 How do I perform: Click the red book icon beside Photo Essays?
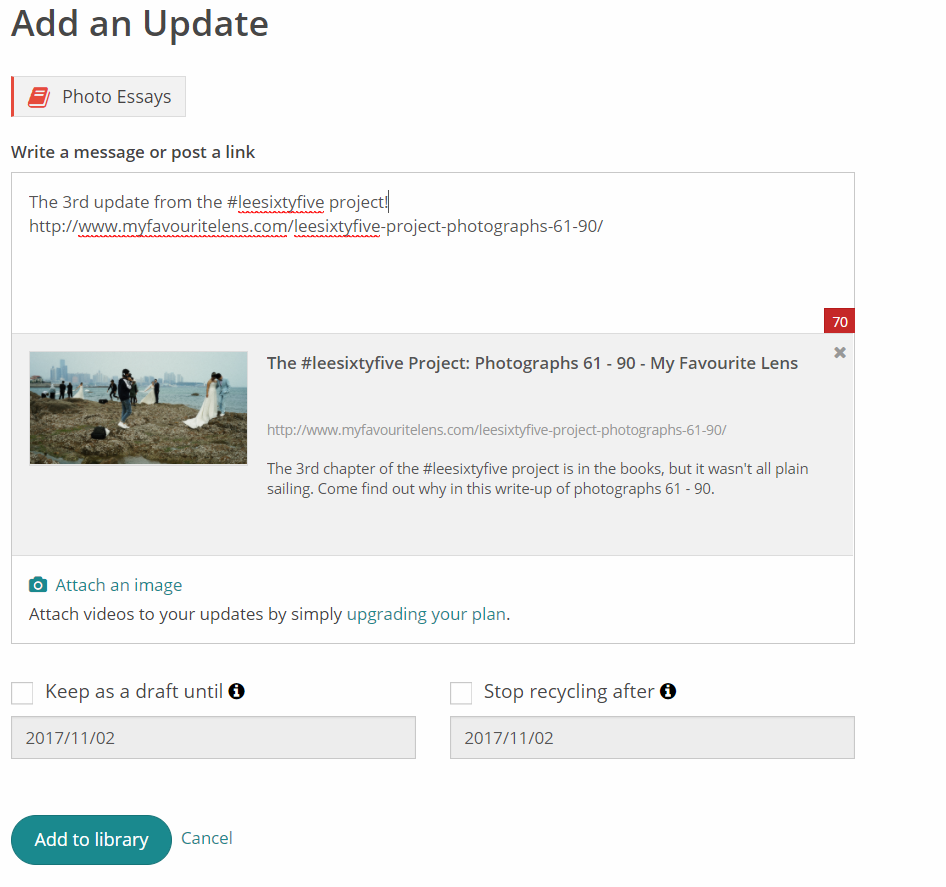(x=39, y=97)
